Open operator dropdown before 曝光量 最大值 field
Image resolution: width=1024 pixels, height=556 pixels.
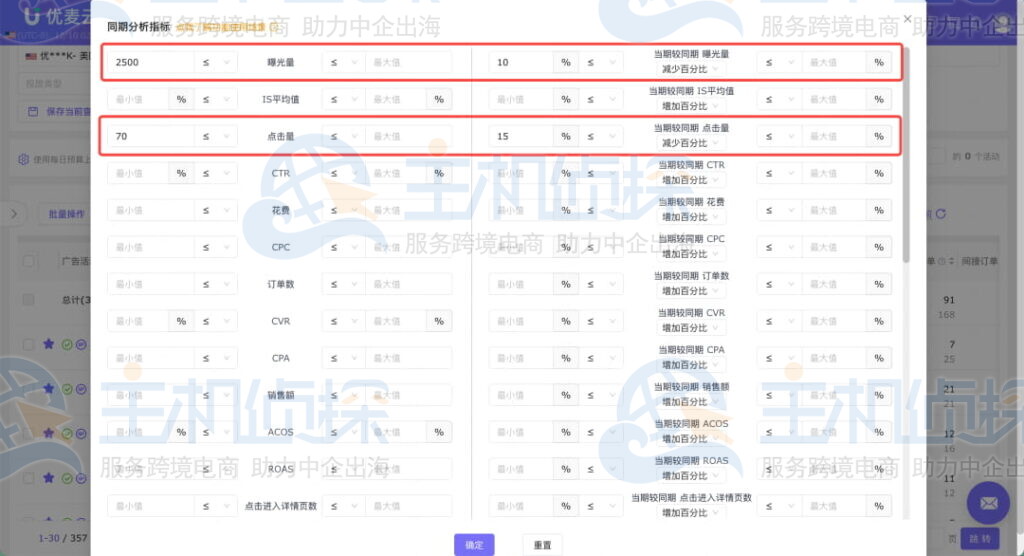click(x=344, y=63)
